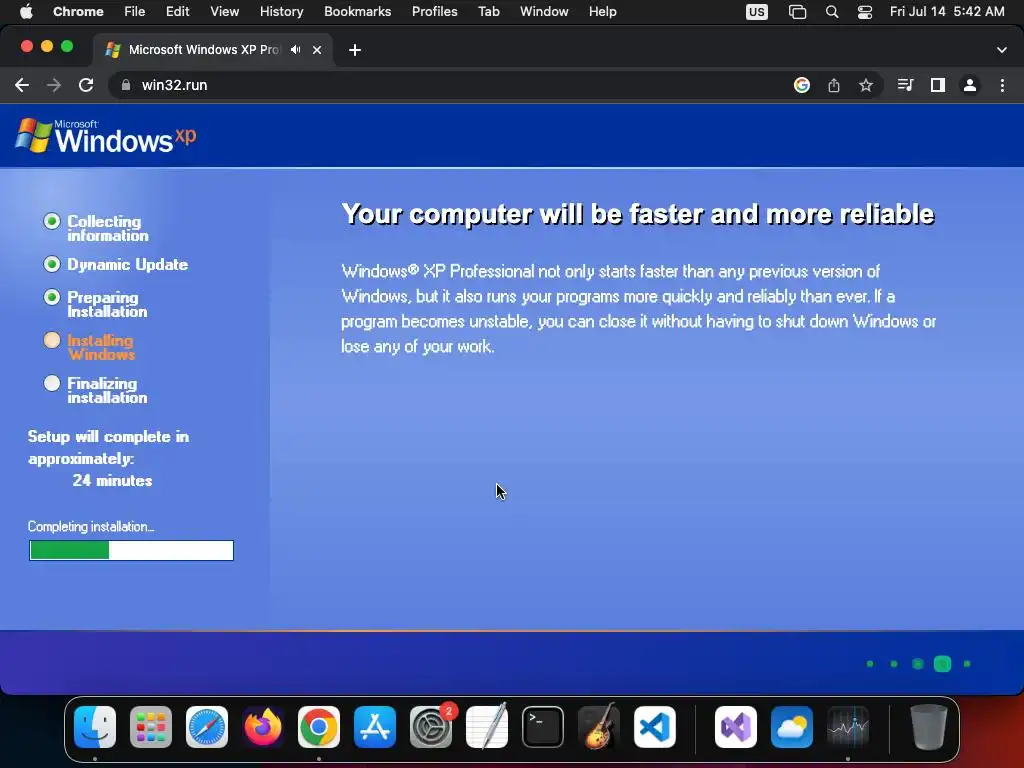The height and width of the screenshot is (768, 1024).
Task: Go back with Chrome's back arrow
Action: pos(22,85)
